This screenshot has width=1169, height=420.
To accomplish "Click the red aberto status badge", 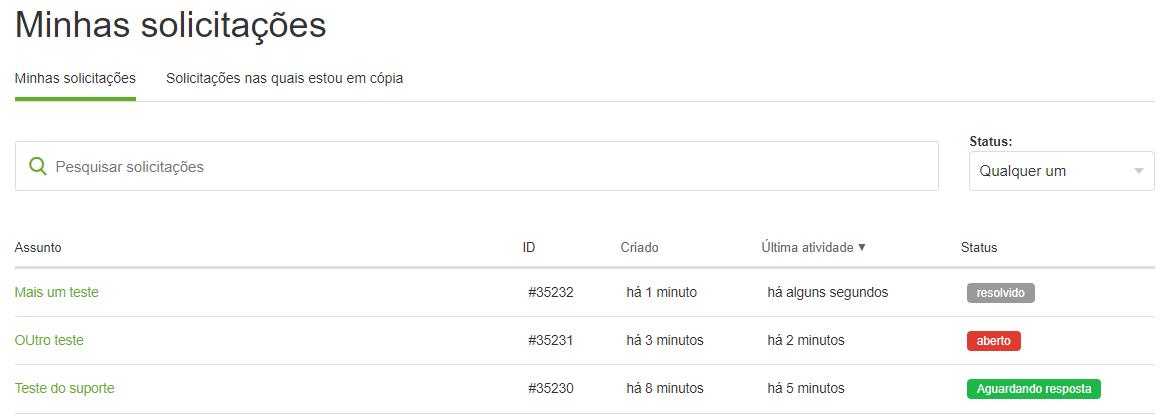I will pos(994,341).
